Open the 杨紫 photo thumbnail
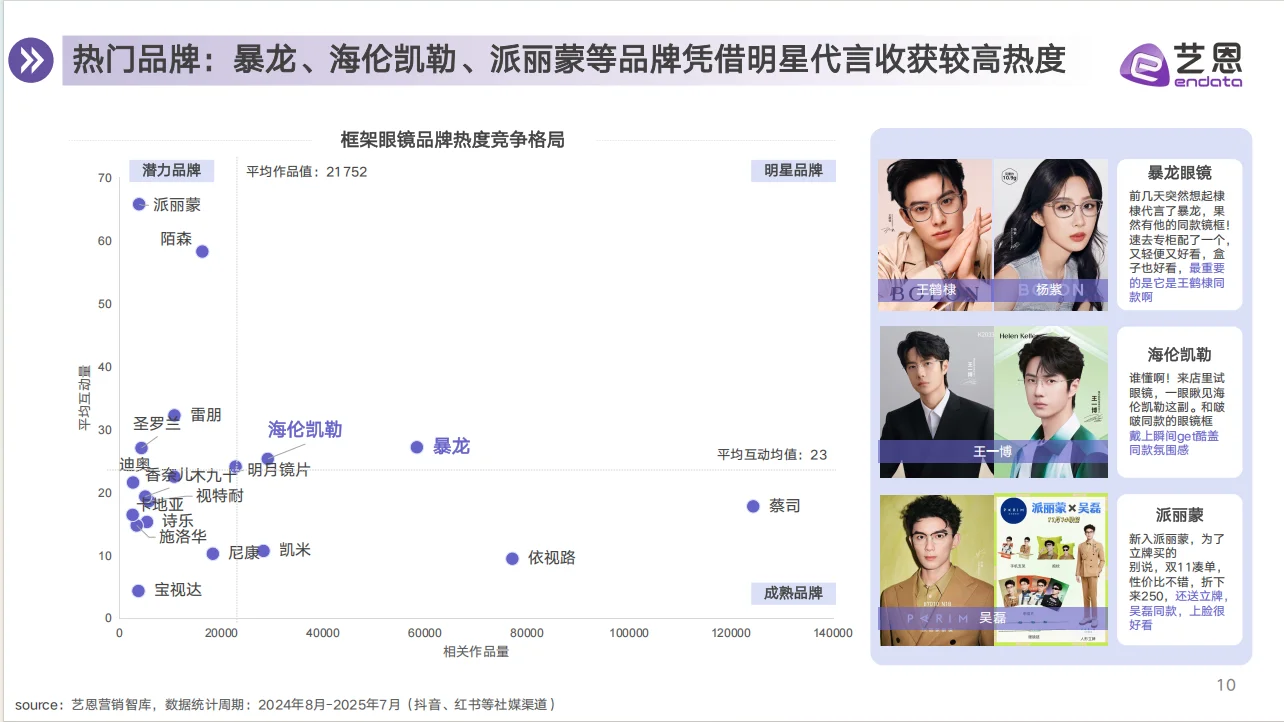1284x722 pixels. [x=1051, y=235]
